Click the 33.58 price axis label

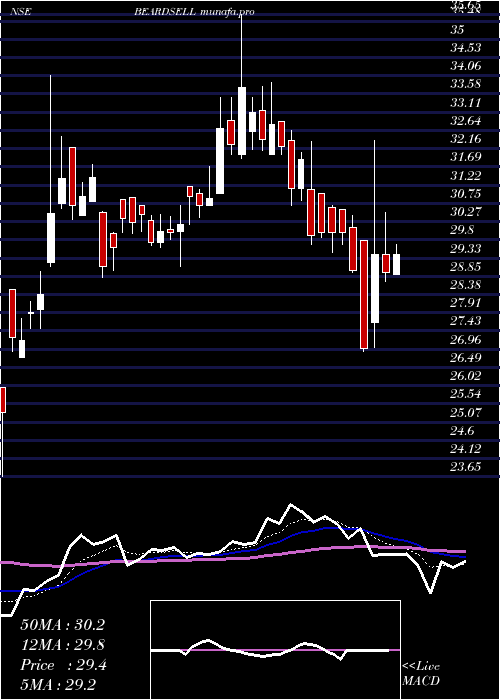coord(465,84)
